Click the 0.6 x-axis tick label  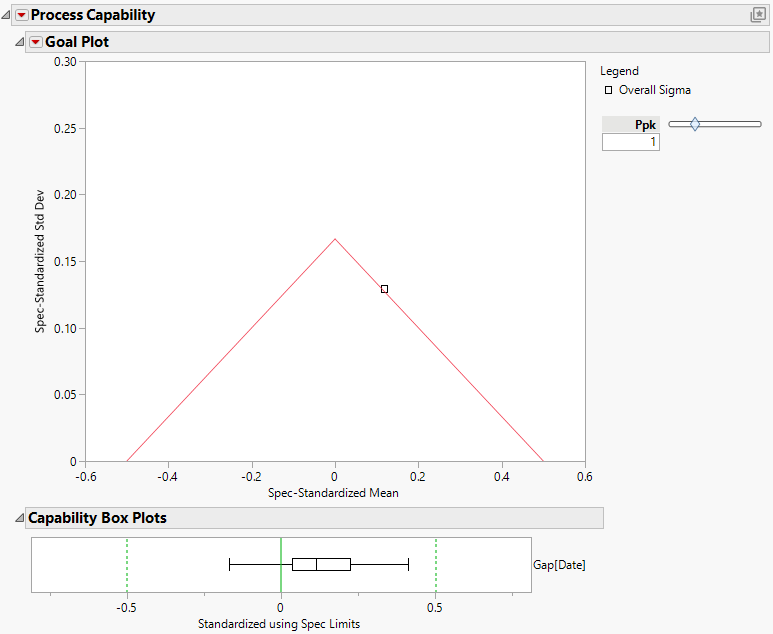tap(585, 477)
